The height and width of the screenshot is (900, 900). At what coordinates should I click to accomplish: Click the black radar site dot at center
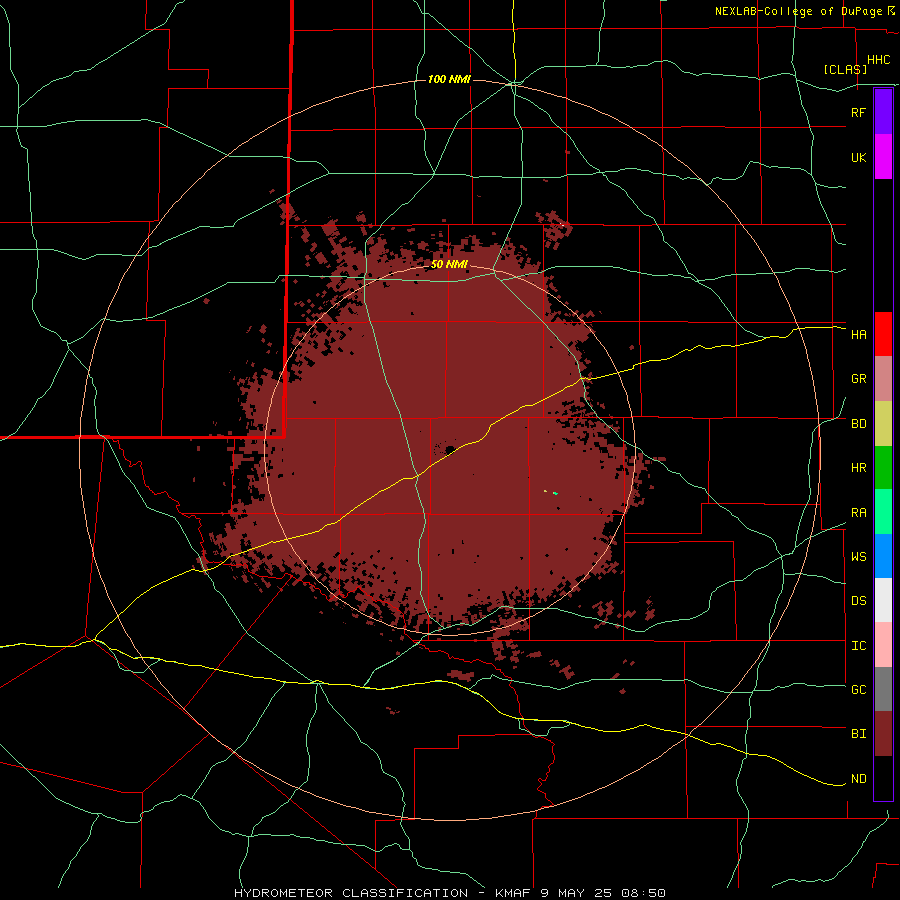(450, 449)
